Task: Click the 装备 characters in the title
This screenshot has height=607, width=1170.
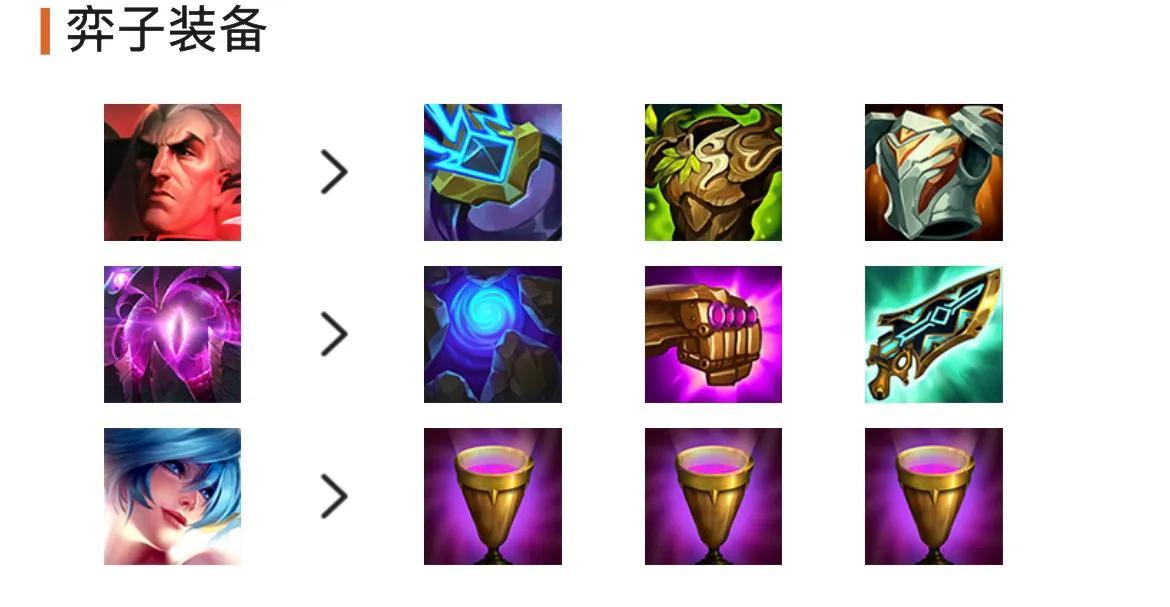Action: point(217,31)
